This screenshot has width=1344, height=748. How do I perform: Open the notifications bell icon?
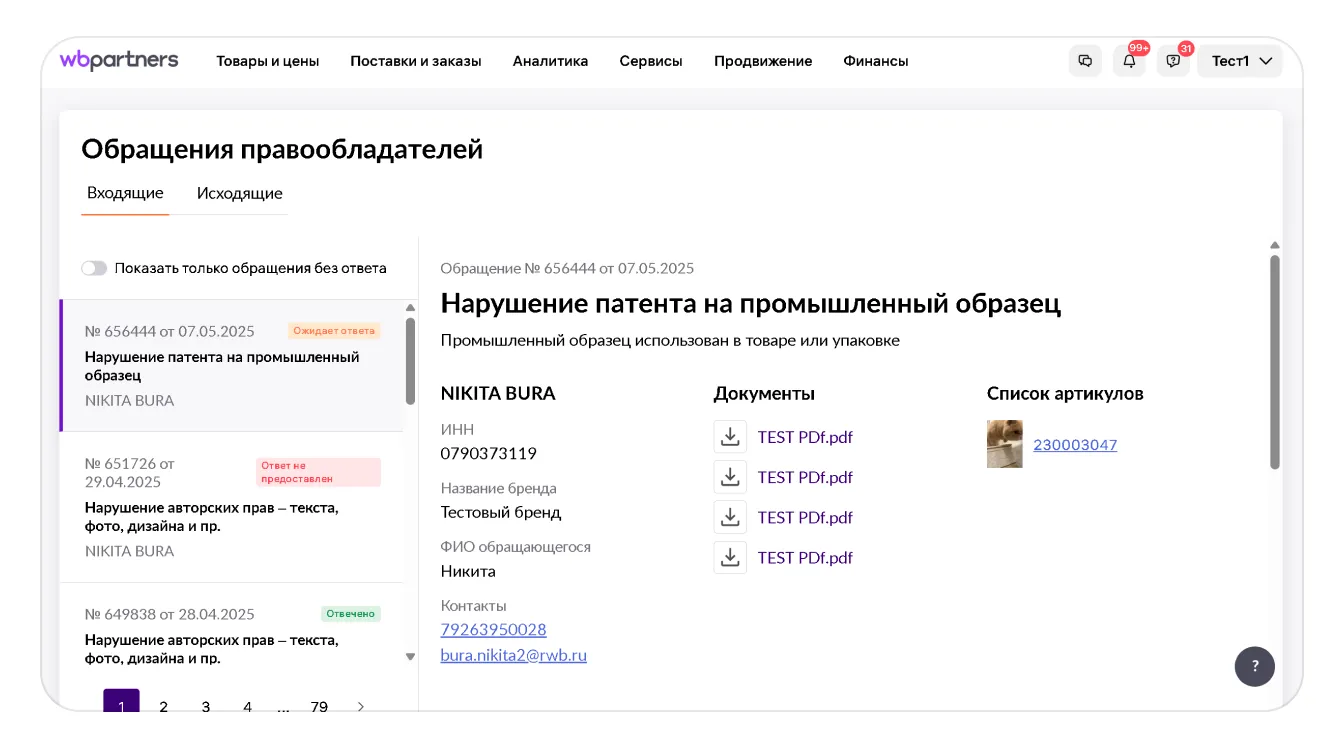pos(1129,61)
